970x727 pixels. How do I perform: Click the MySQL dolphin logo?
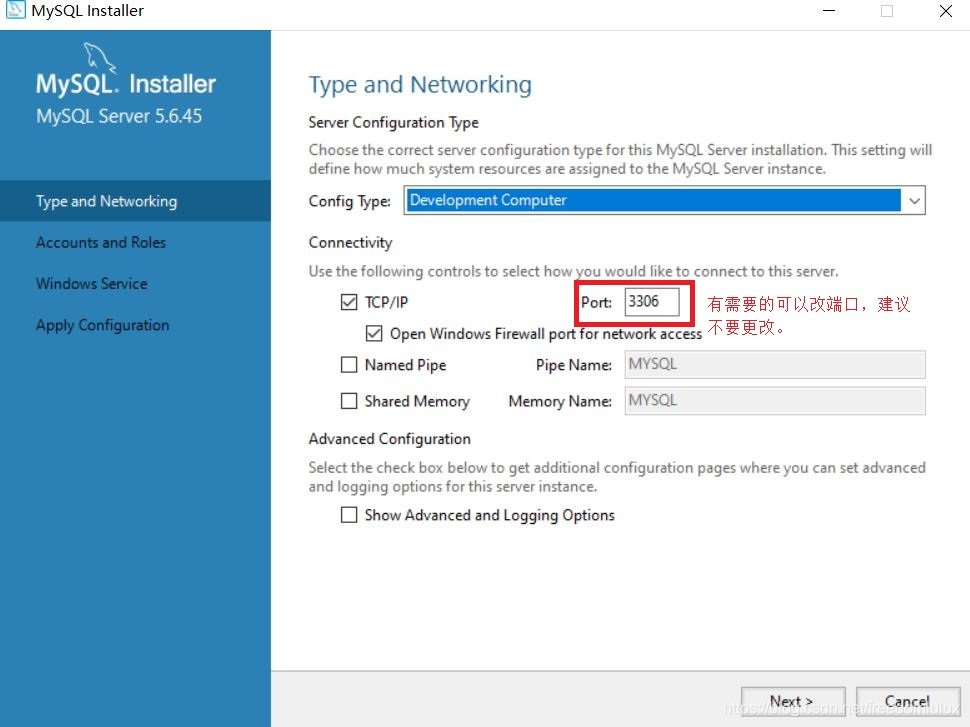tap(100, 58)
